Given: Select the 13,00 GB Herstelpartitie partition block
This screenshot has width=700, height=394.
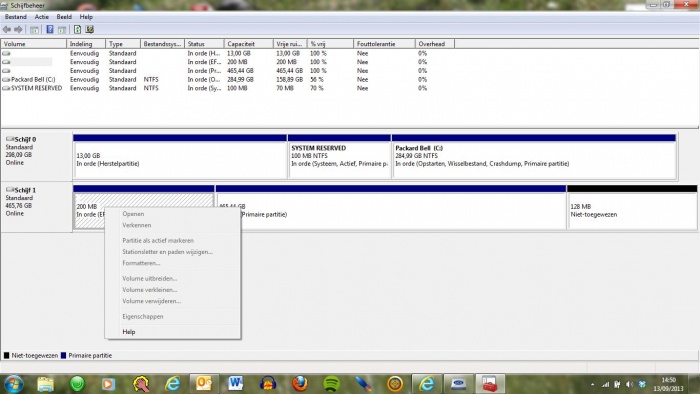Looking at the screenshot, I should 180,156.
